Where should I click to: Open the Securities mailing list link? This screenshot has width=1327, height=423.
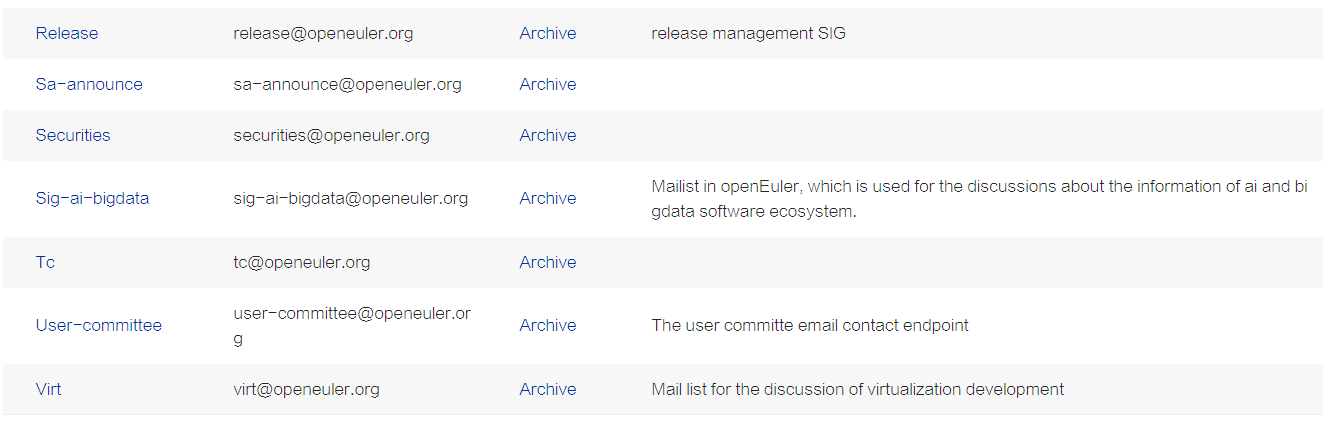(x=73, y=135)
